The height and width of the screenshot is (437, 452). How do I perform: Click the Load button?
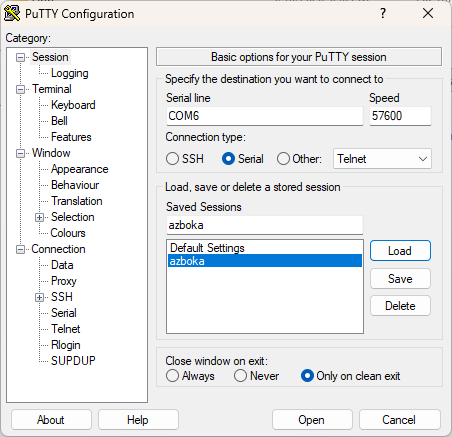tap(400, 251)
